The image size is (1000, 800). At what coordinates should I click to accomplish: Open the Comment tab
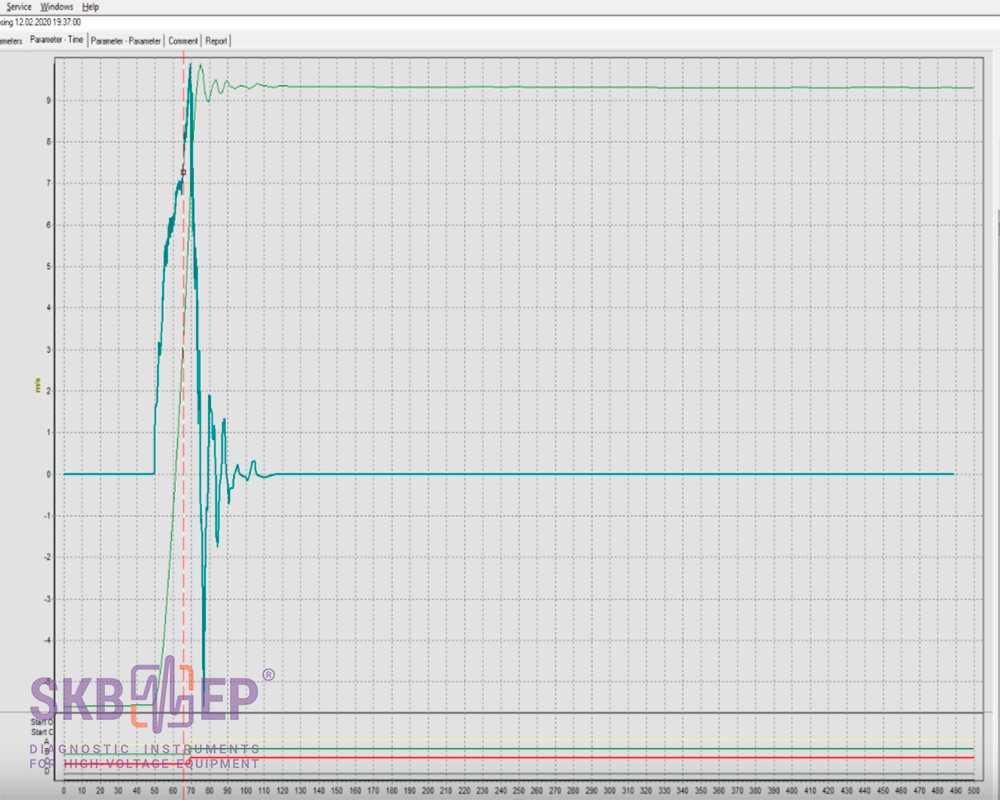(x=183, y=41)
